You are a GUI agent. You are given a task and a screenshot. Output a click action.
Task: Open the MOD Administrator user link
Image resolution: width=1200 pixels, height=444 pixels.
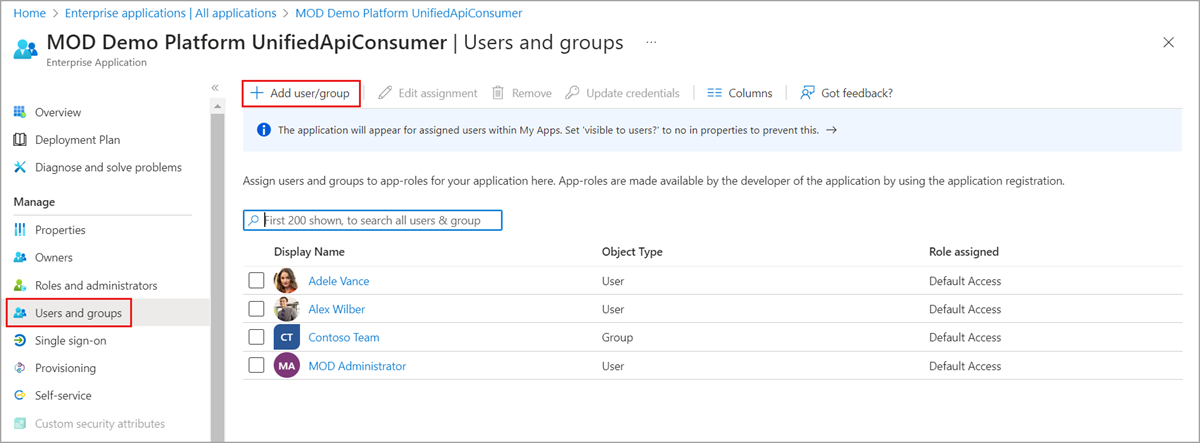pyautogui.click(x=357, y=366)
